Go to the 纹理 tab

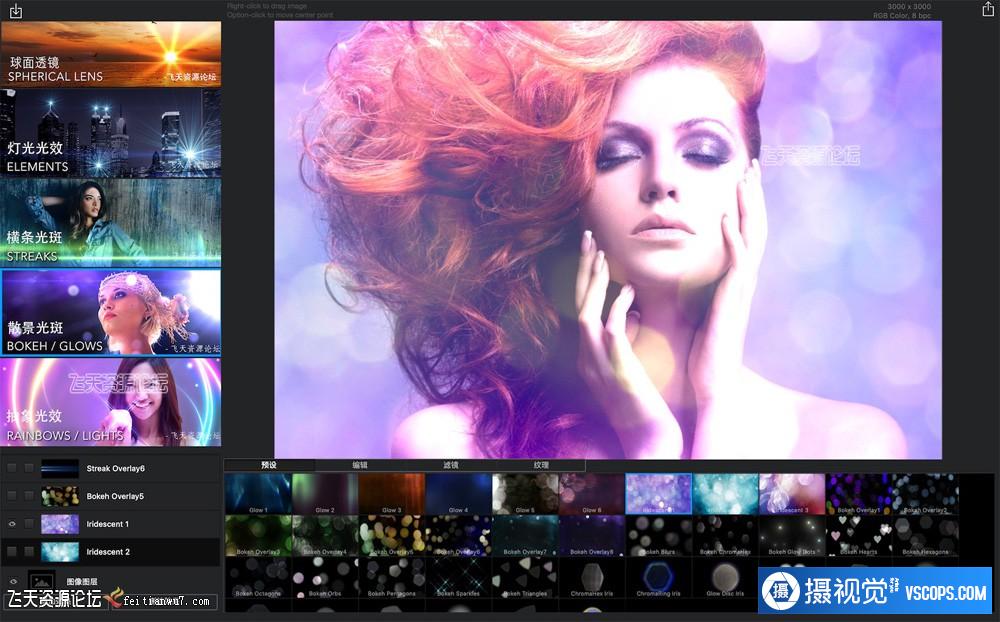tap(541, 465)
